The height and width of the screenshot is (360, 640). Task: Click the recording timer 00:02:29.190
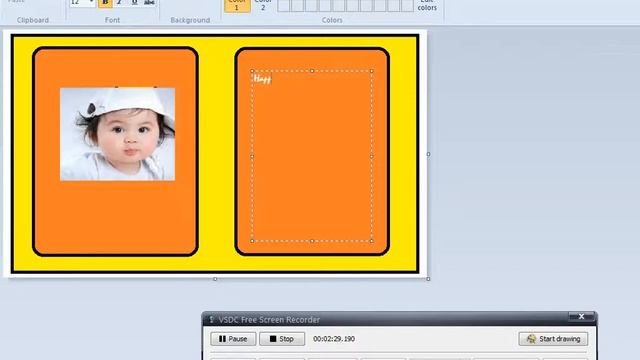click(334, 339)
